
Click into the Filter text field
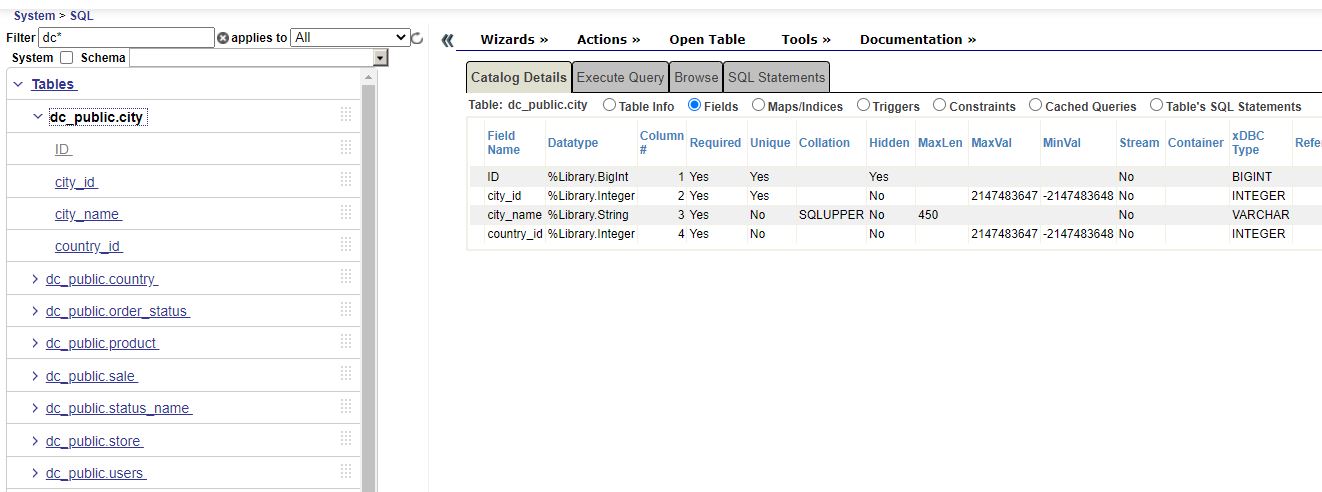[125, 38]
